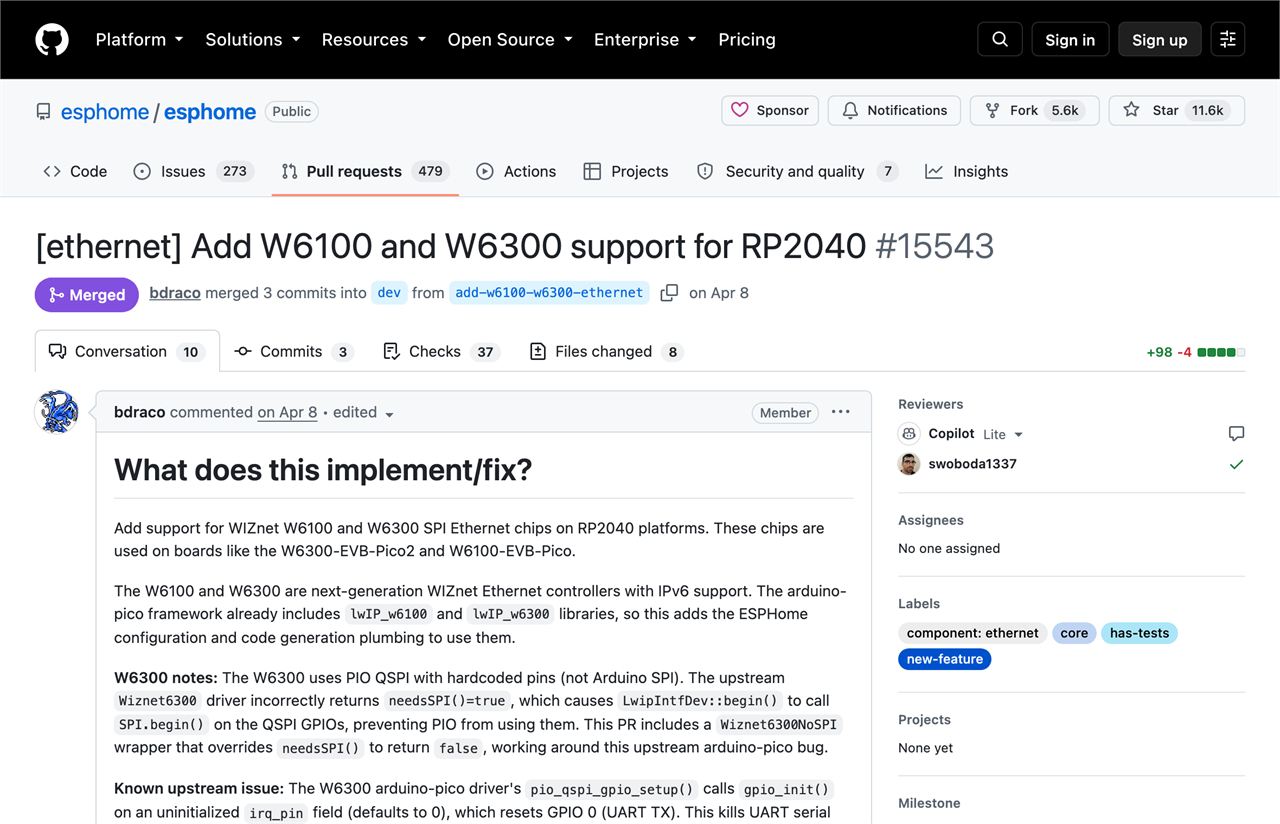Select the Checks tab
The image size is (1280, 824).
click(441, 352)
